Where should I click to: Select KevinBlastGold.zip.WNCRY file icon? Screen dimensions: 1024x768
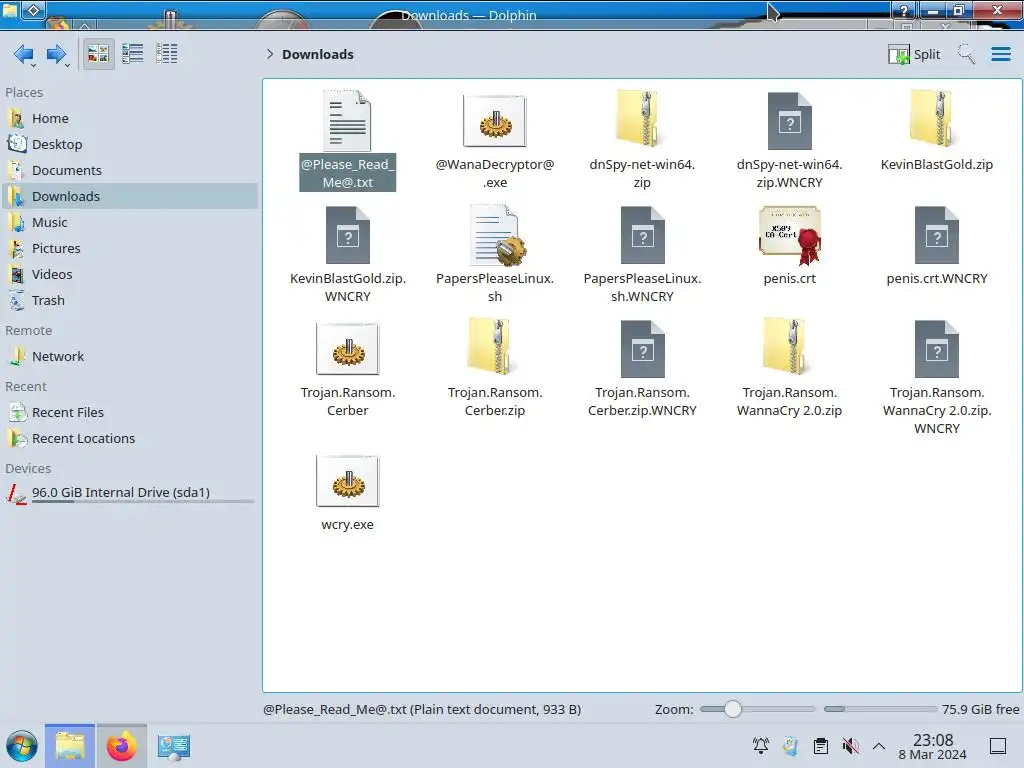tap(347, 235)
